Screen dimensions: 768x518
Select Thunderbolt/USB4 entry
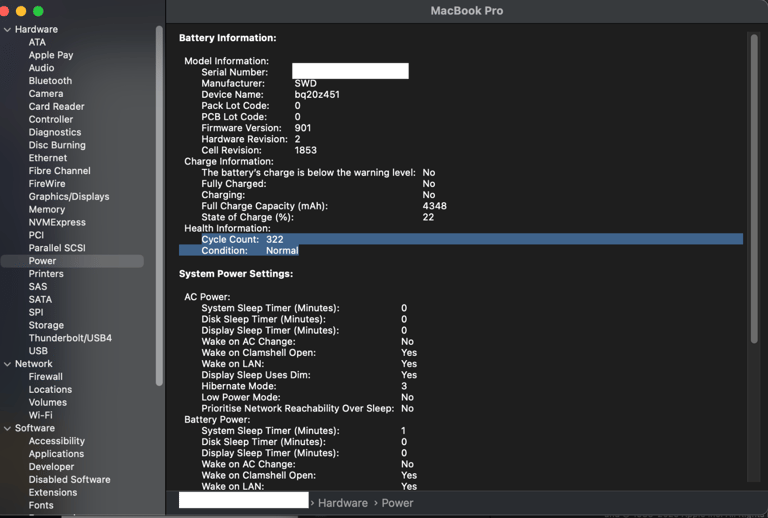[70, 338]
